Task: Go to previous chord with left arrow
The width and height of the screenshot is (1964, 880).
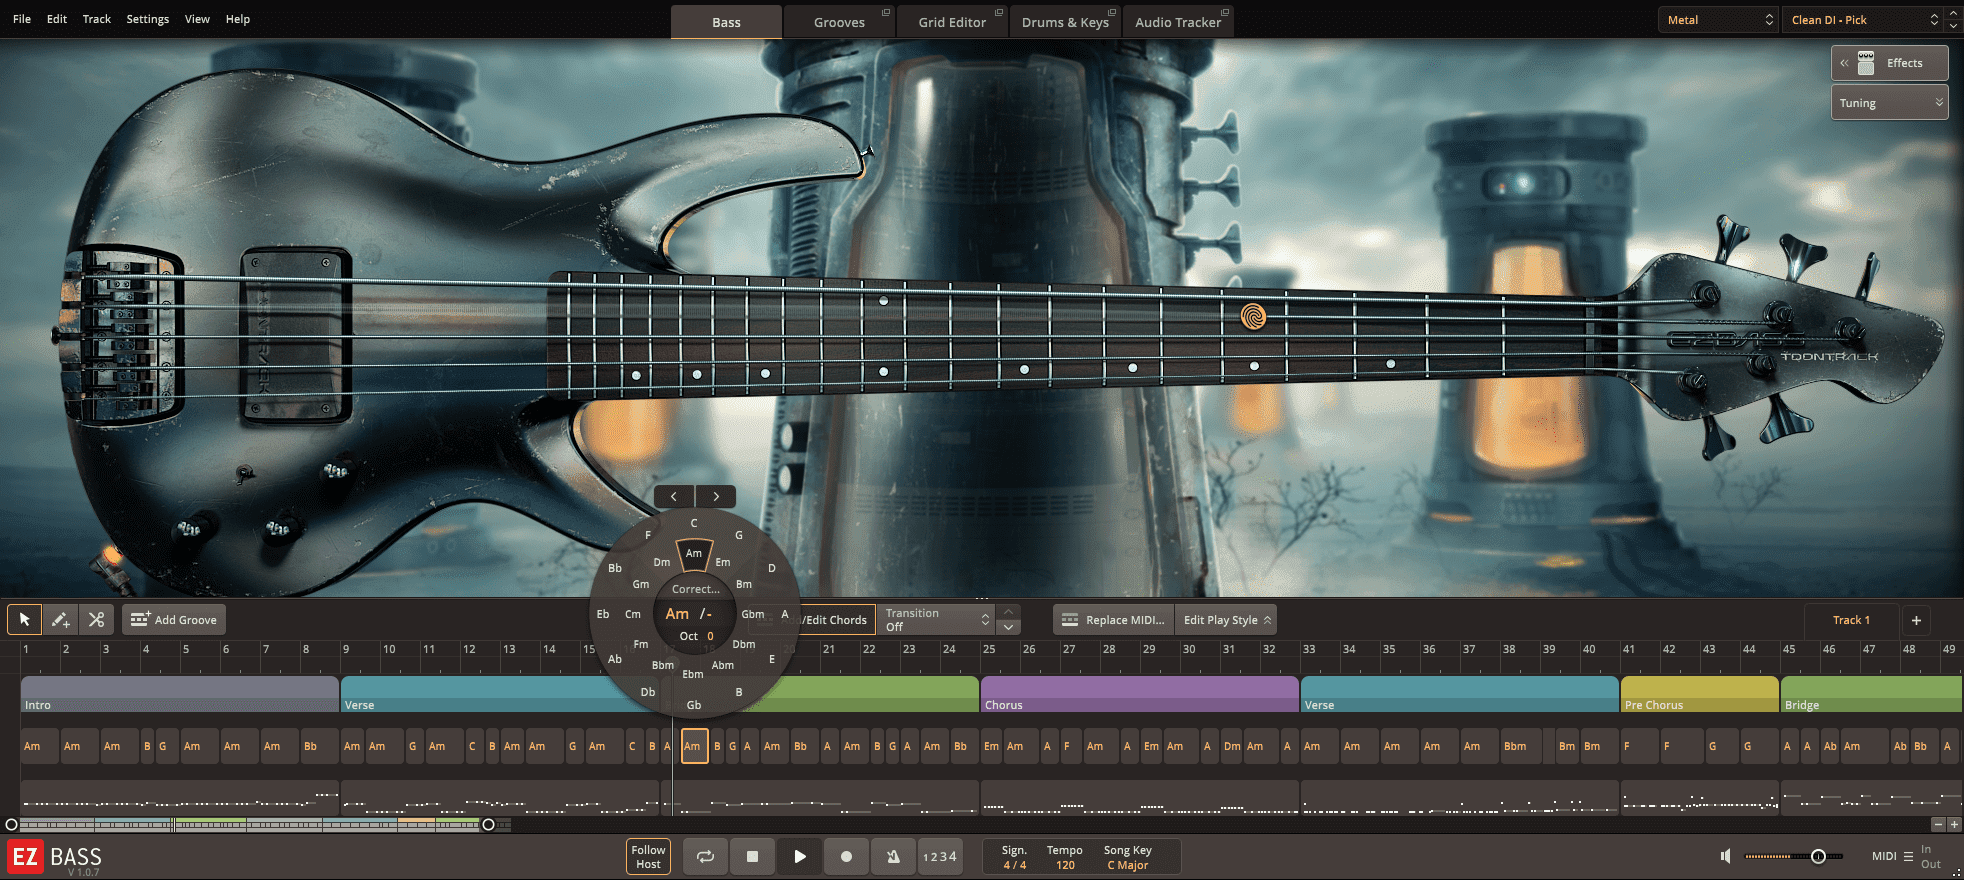Action: point(674,496)
